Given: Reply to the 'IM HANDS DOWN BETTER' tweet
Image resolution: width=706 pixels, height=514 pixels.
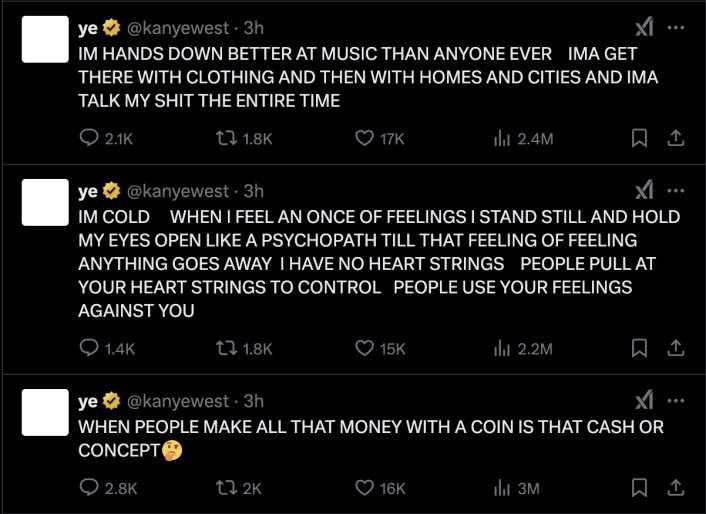Looking at the screenshot, I should click(x=88, y=140).
